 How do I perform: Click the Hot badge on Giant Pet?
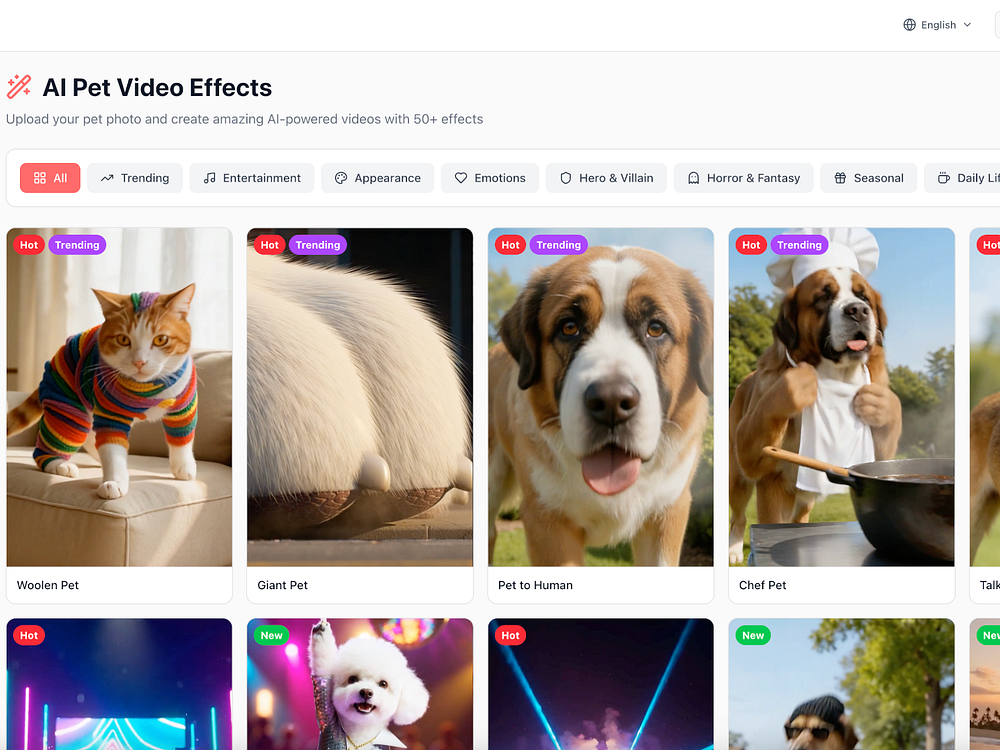pyautogui.click(x=270, y=245)
